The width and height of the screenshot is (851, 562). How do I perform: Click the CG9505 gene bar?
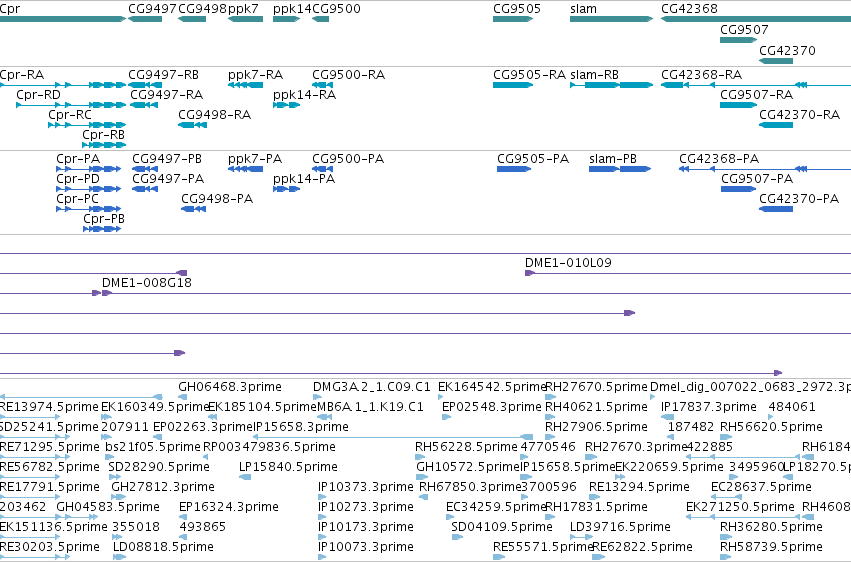coord(513,19)
